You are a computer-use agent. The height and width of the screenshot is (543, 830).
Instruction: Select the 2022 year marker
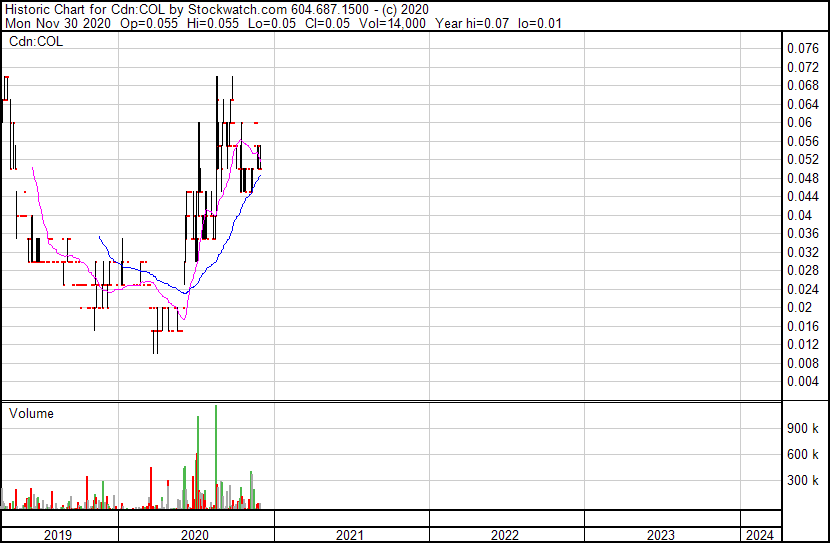pyautogui.click(x=505, y=535)
